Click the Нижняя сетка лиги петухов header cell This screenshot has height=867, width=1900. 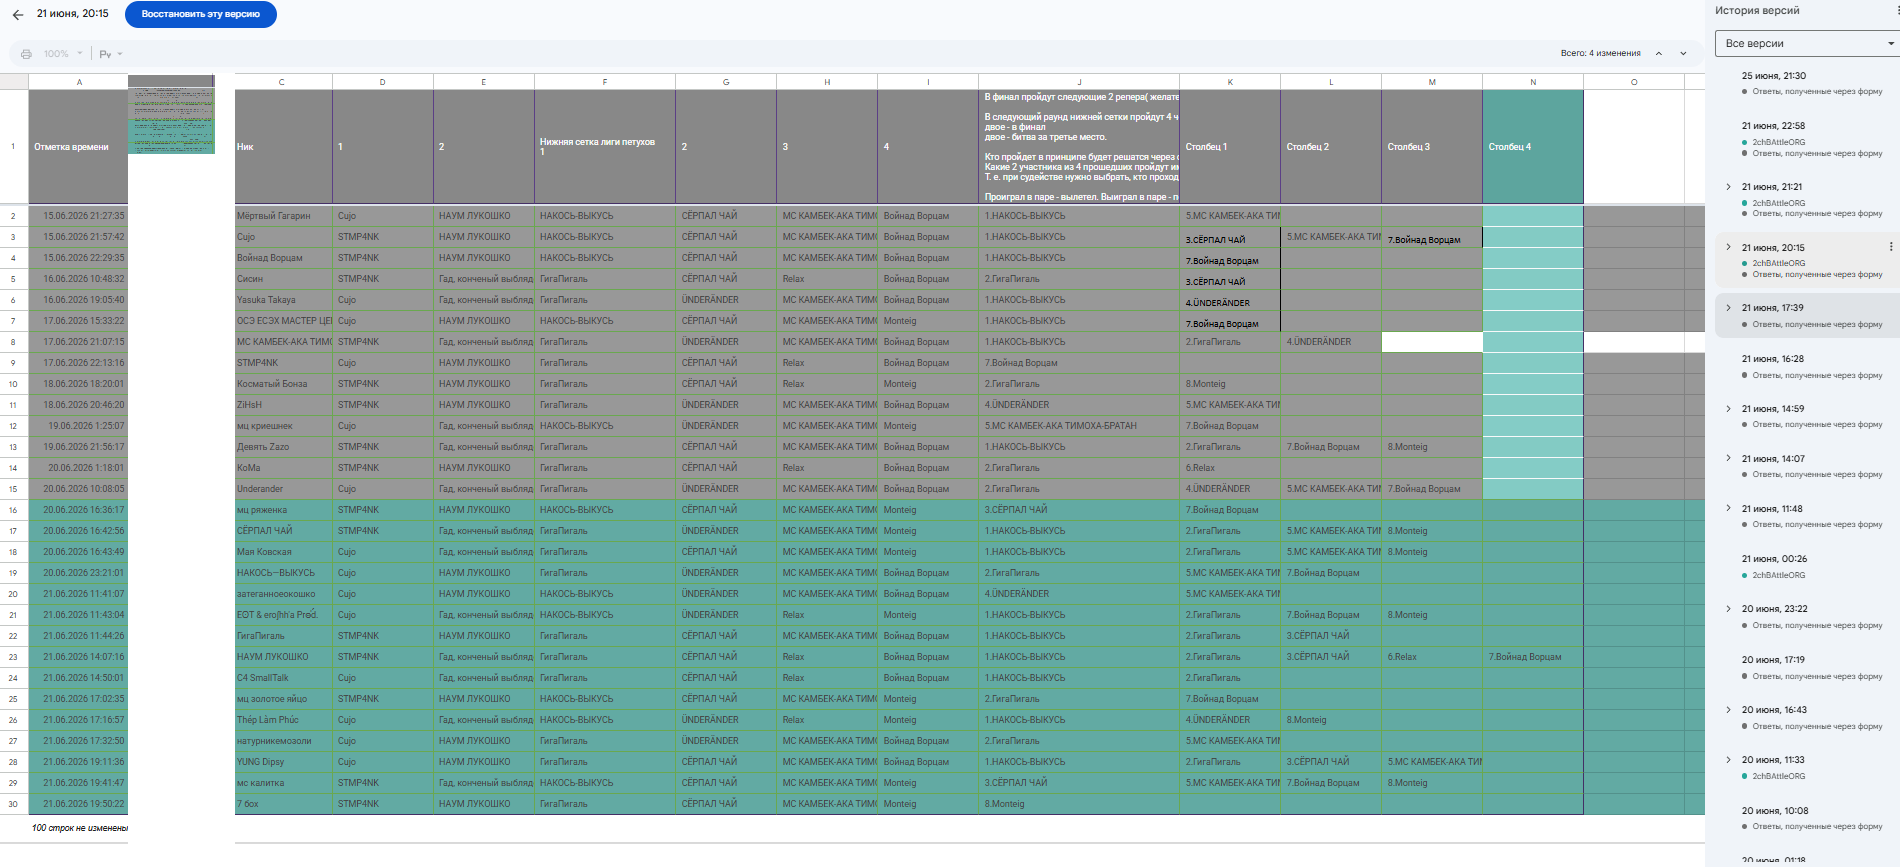(605, 147)
